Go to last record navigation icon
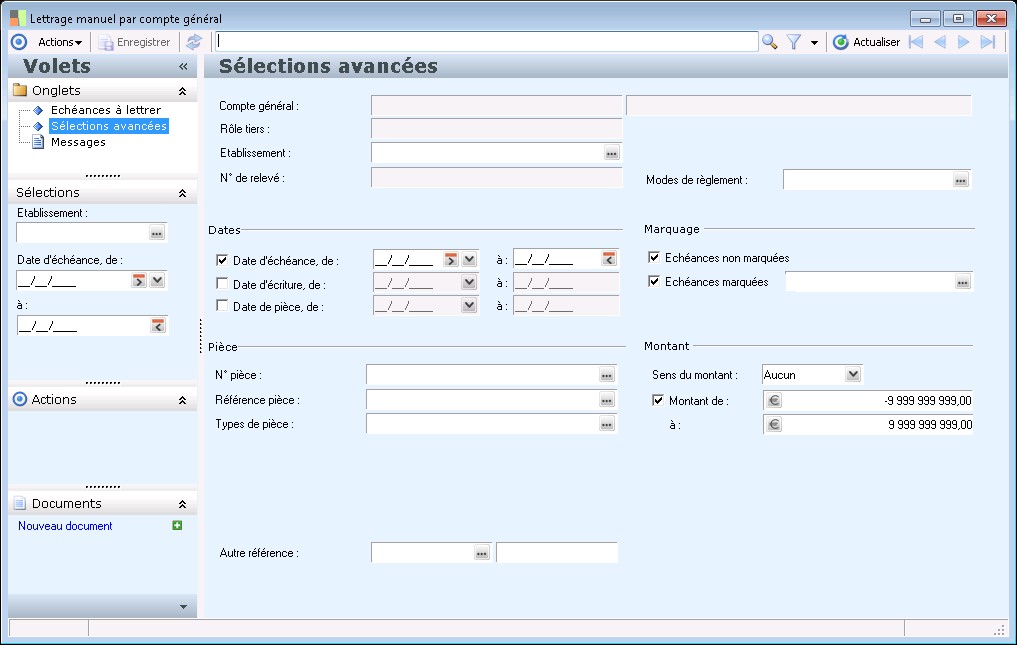Screen dimensions: 1017x645 pyautogui.click(x=988, y=42)
